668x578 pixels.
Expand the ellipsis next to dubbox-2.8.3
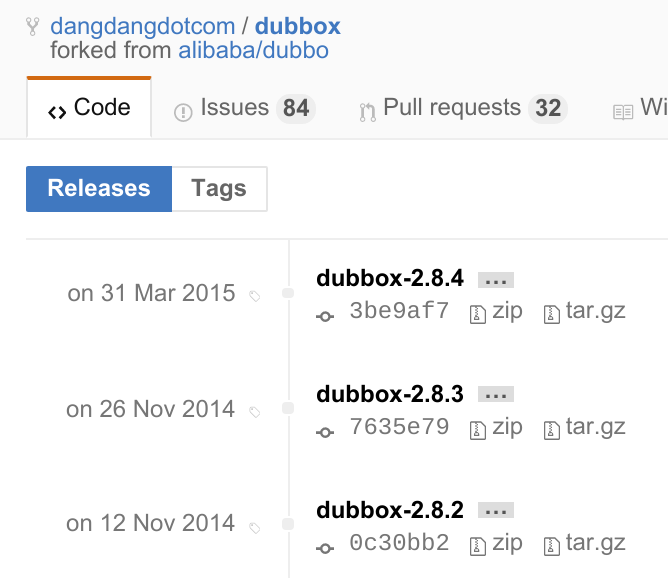495,396
